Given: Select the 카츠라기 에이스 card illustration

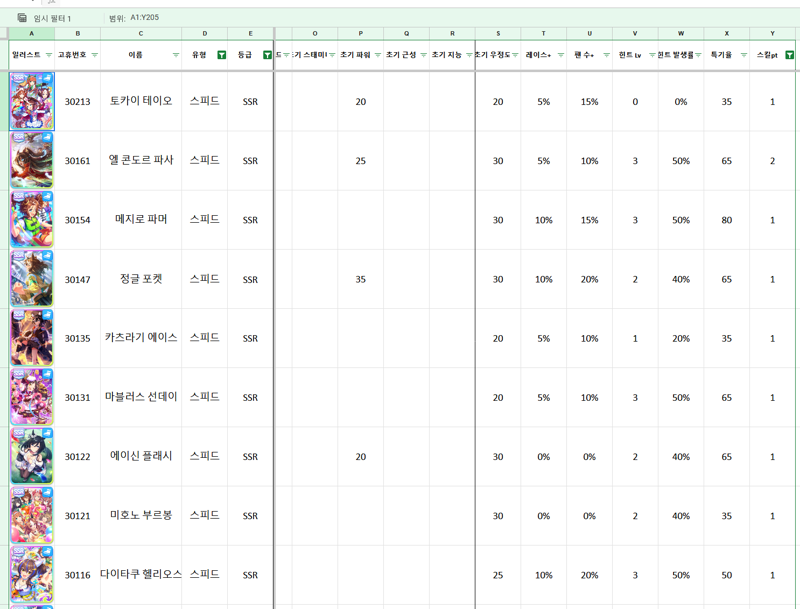Looking at the screenshot, I should [x=32, y=338].
